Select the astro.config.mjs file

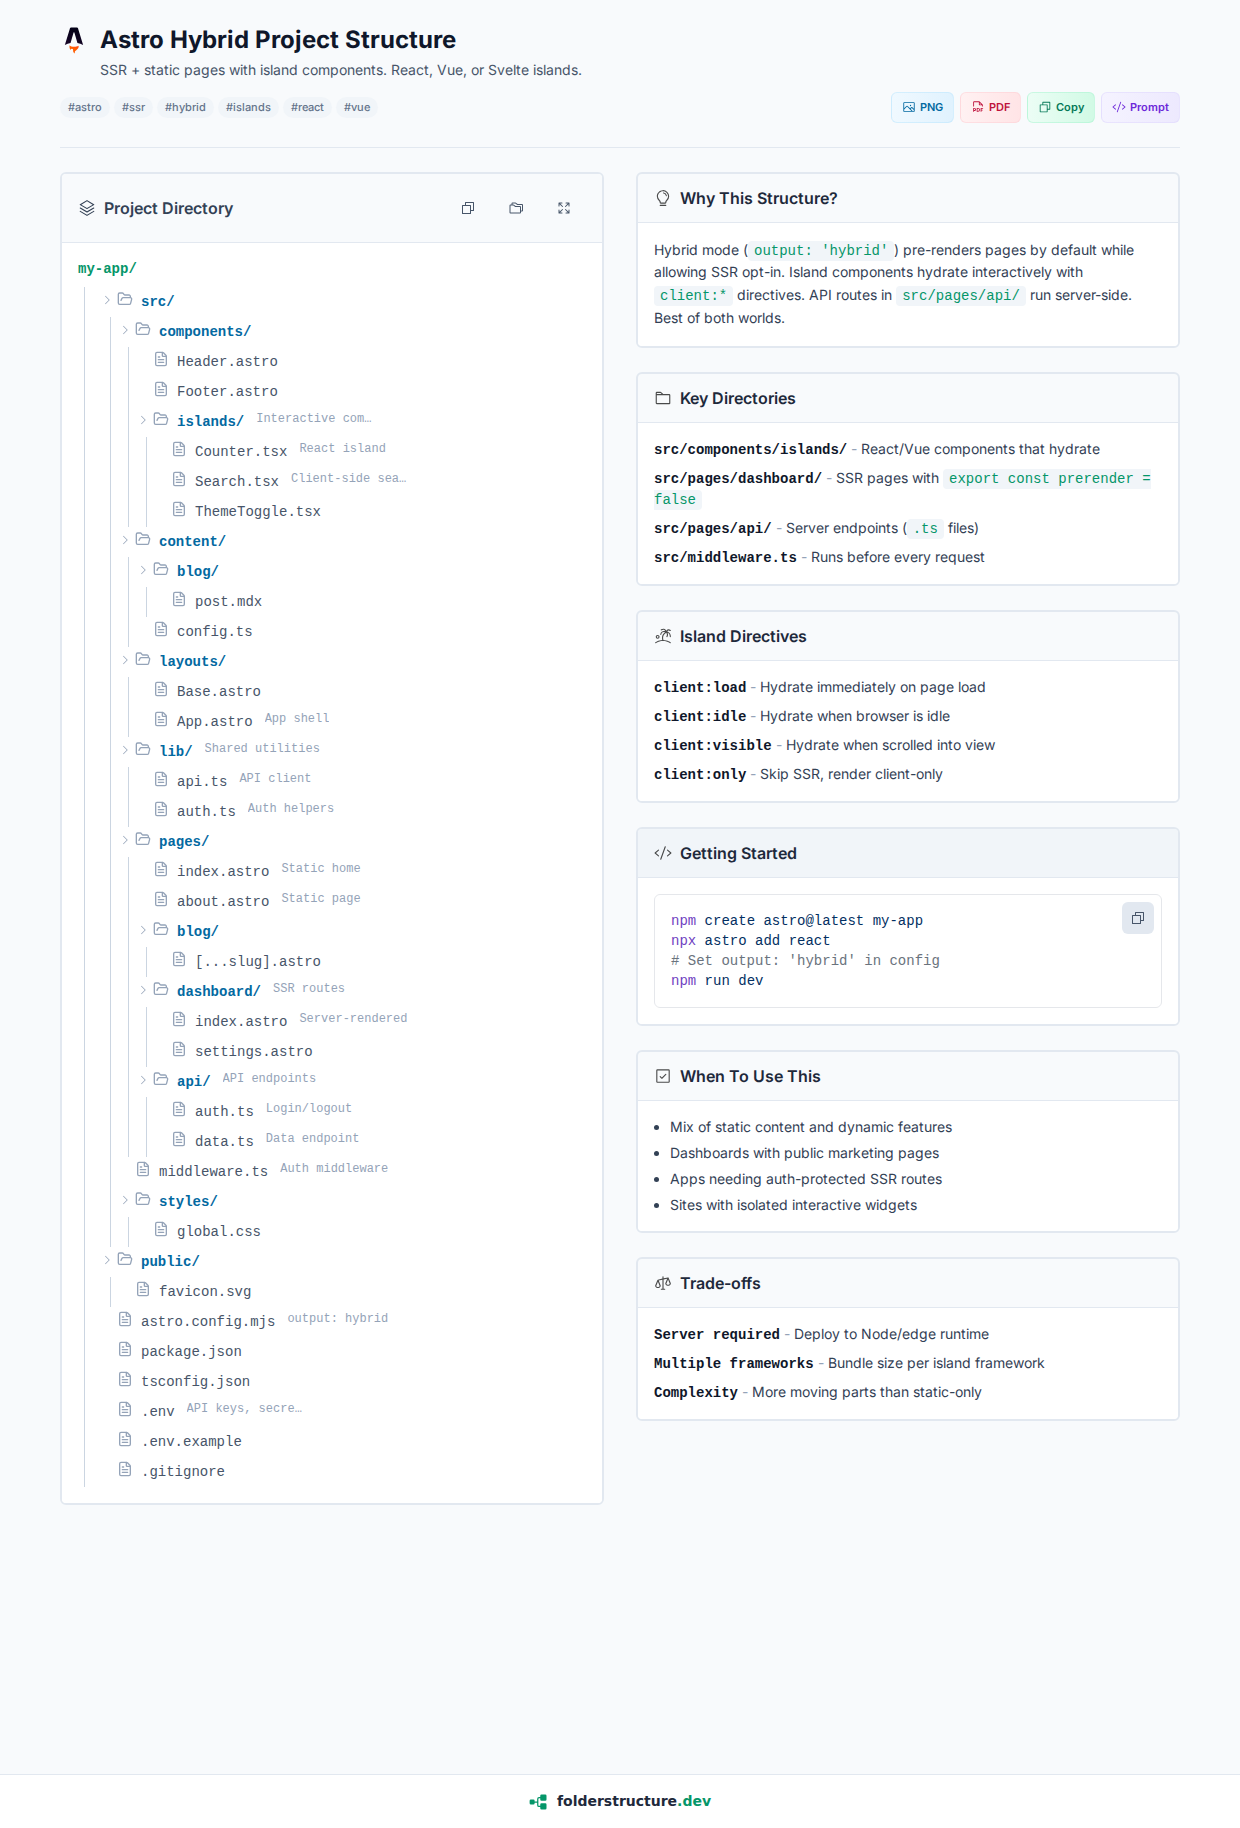click(x=207, y=1321)
